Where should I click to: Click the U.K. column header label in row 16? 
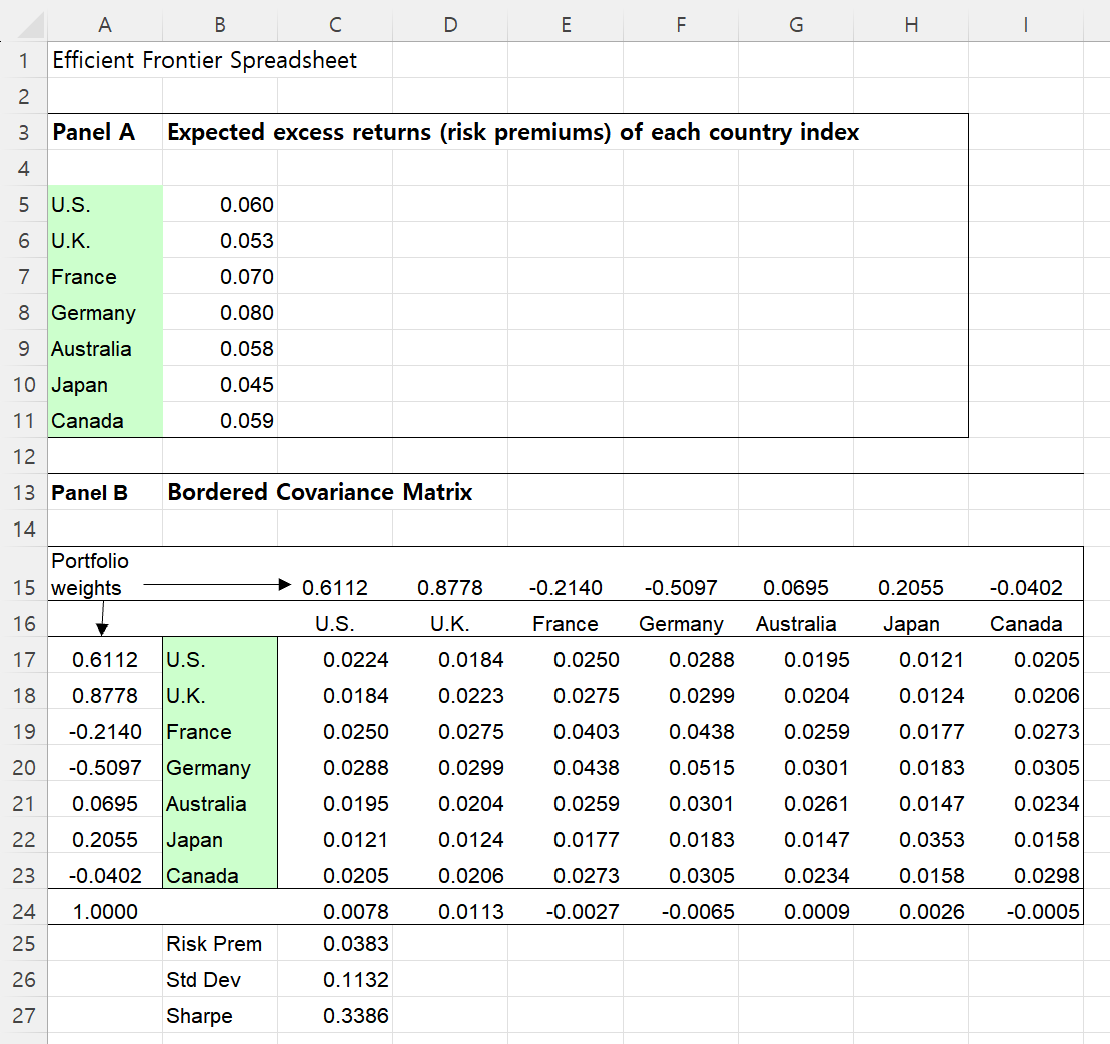coord(450,624)
